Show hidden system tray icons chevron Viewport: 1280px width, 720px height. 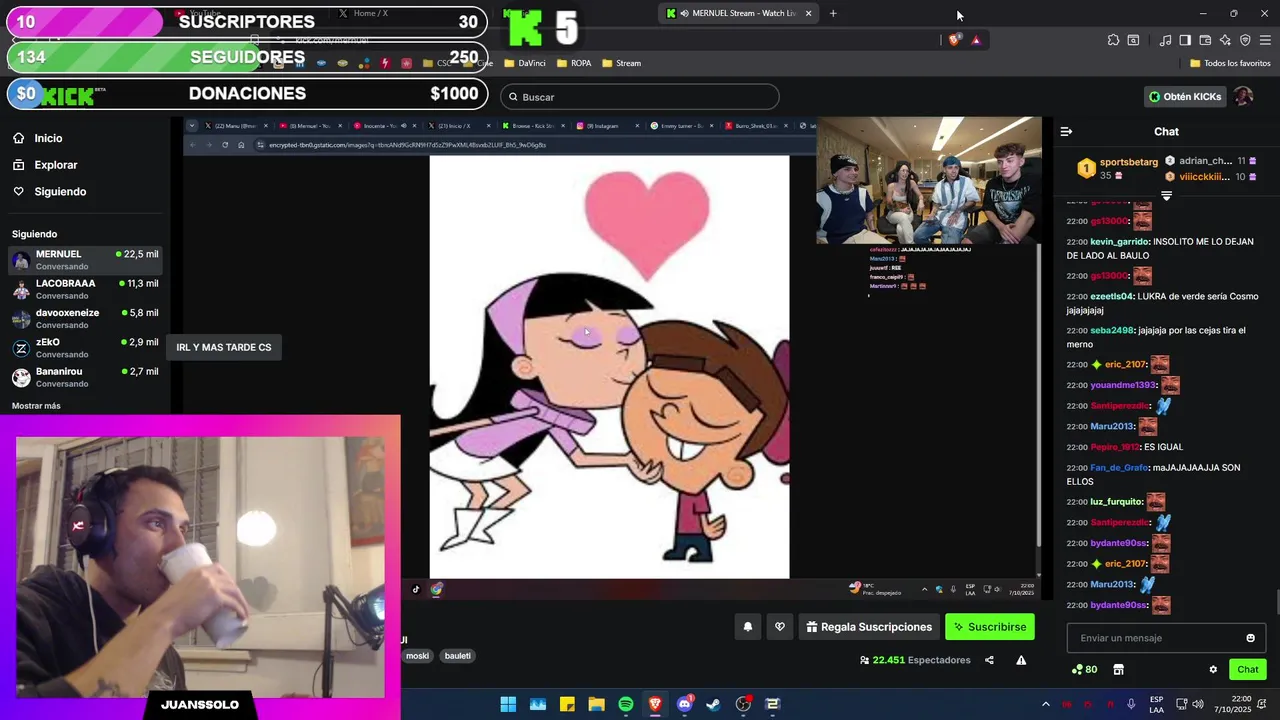tap(1046, 704)
